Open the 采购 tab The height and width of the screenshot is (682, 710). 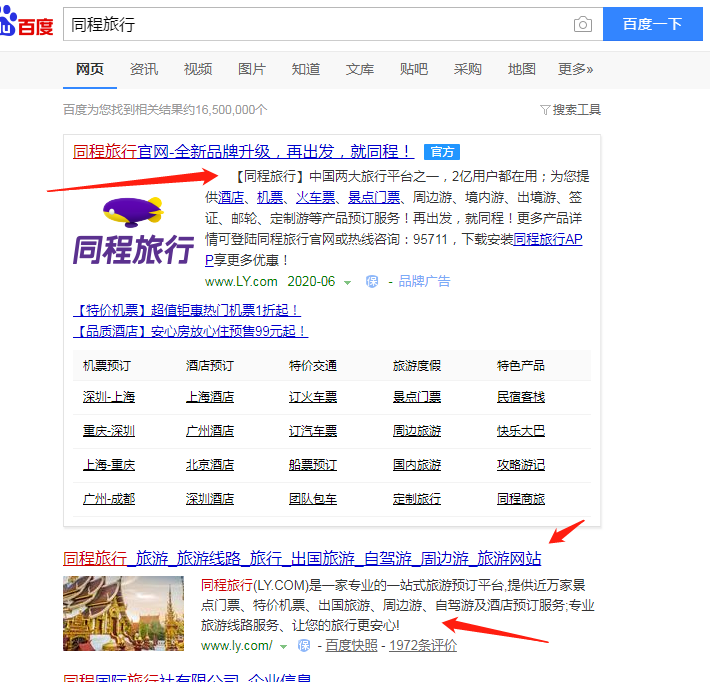point(467,69)
